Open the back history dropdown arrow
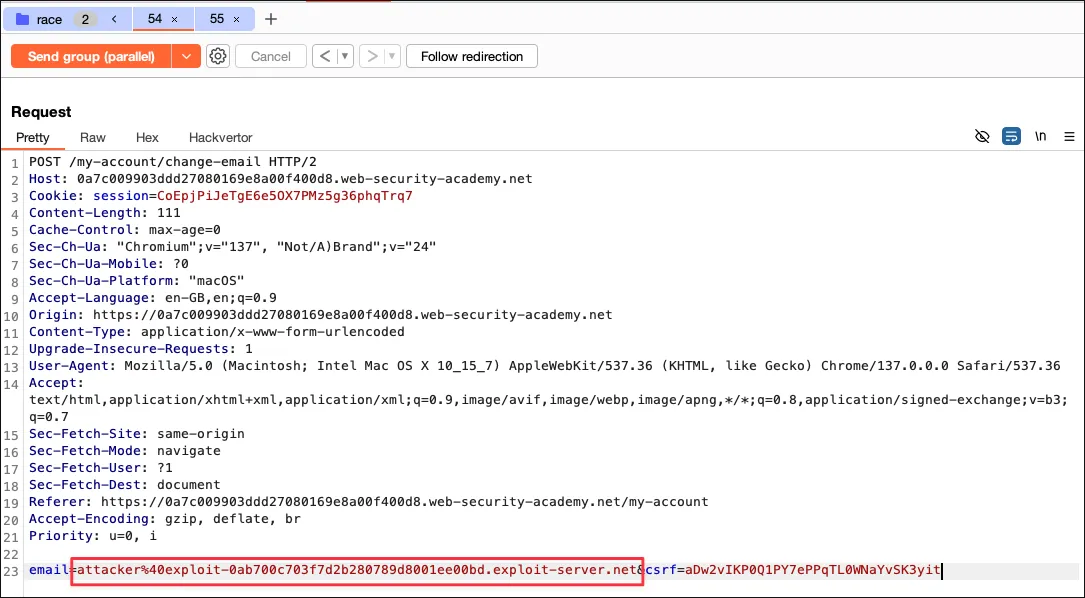1085x598 pixels. tap(346, 57)
